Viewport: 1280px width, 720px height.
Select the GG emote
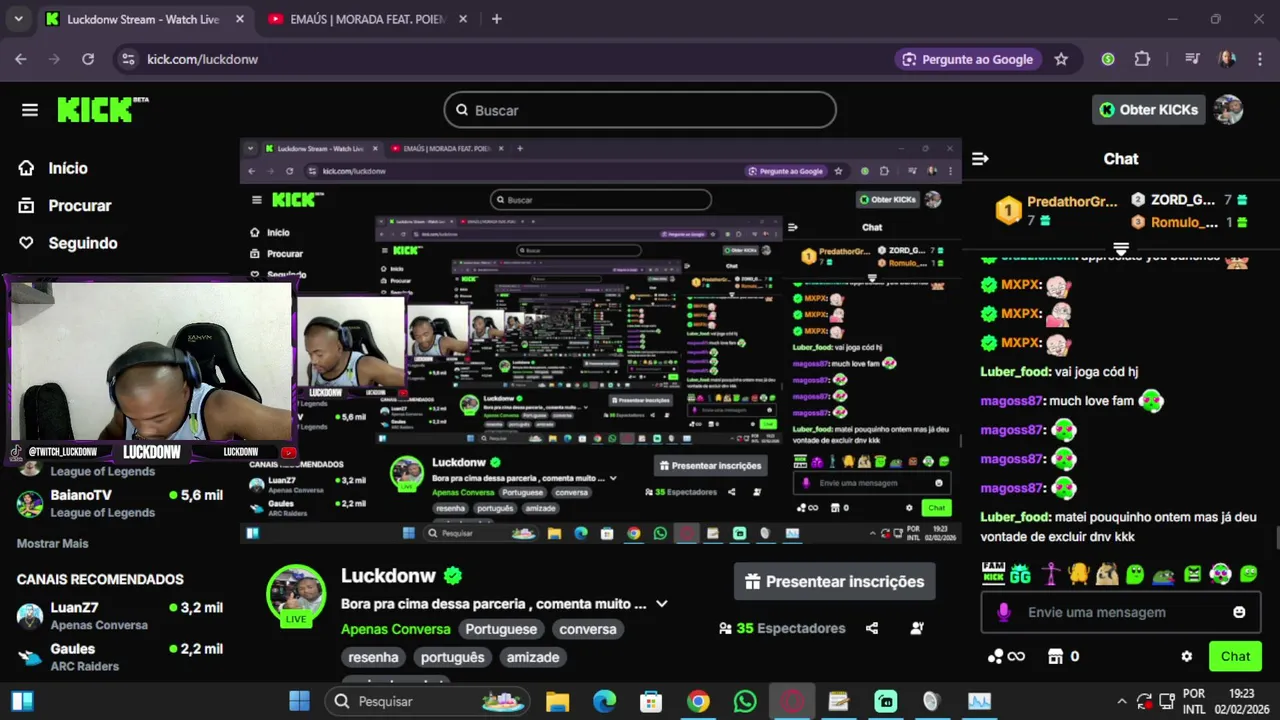pyautogui.click(x=1020, y=574)
